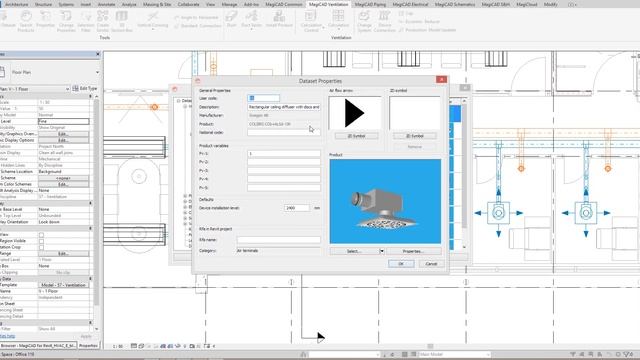The image size is (640, 360).
Task: Click the Dataset Properties title bar icon
Action: [198, 81]
